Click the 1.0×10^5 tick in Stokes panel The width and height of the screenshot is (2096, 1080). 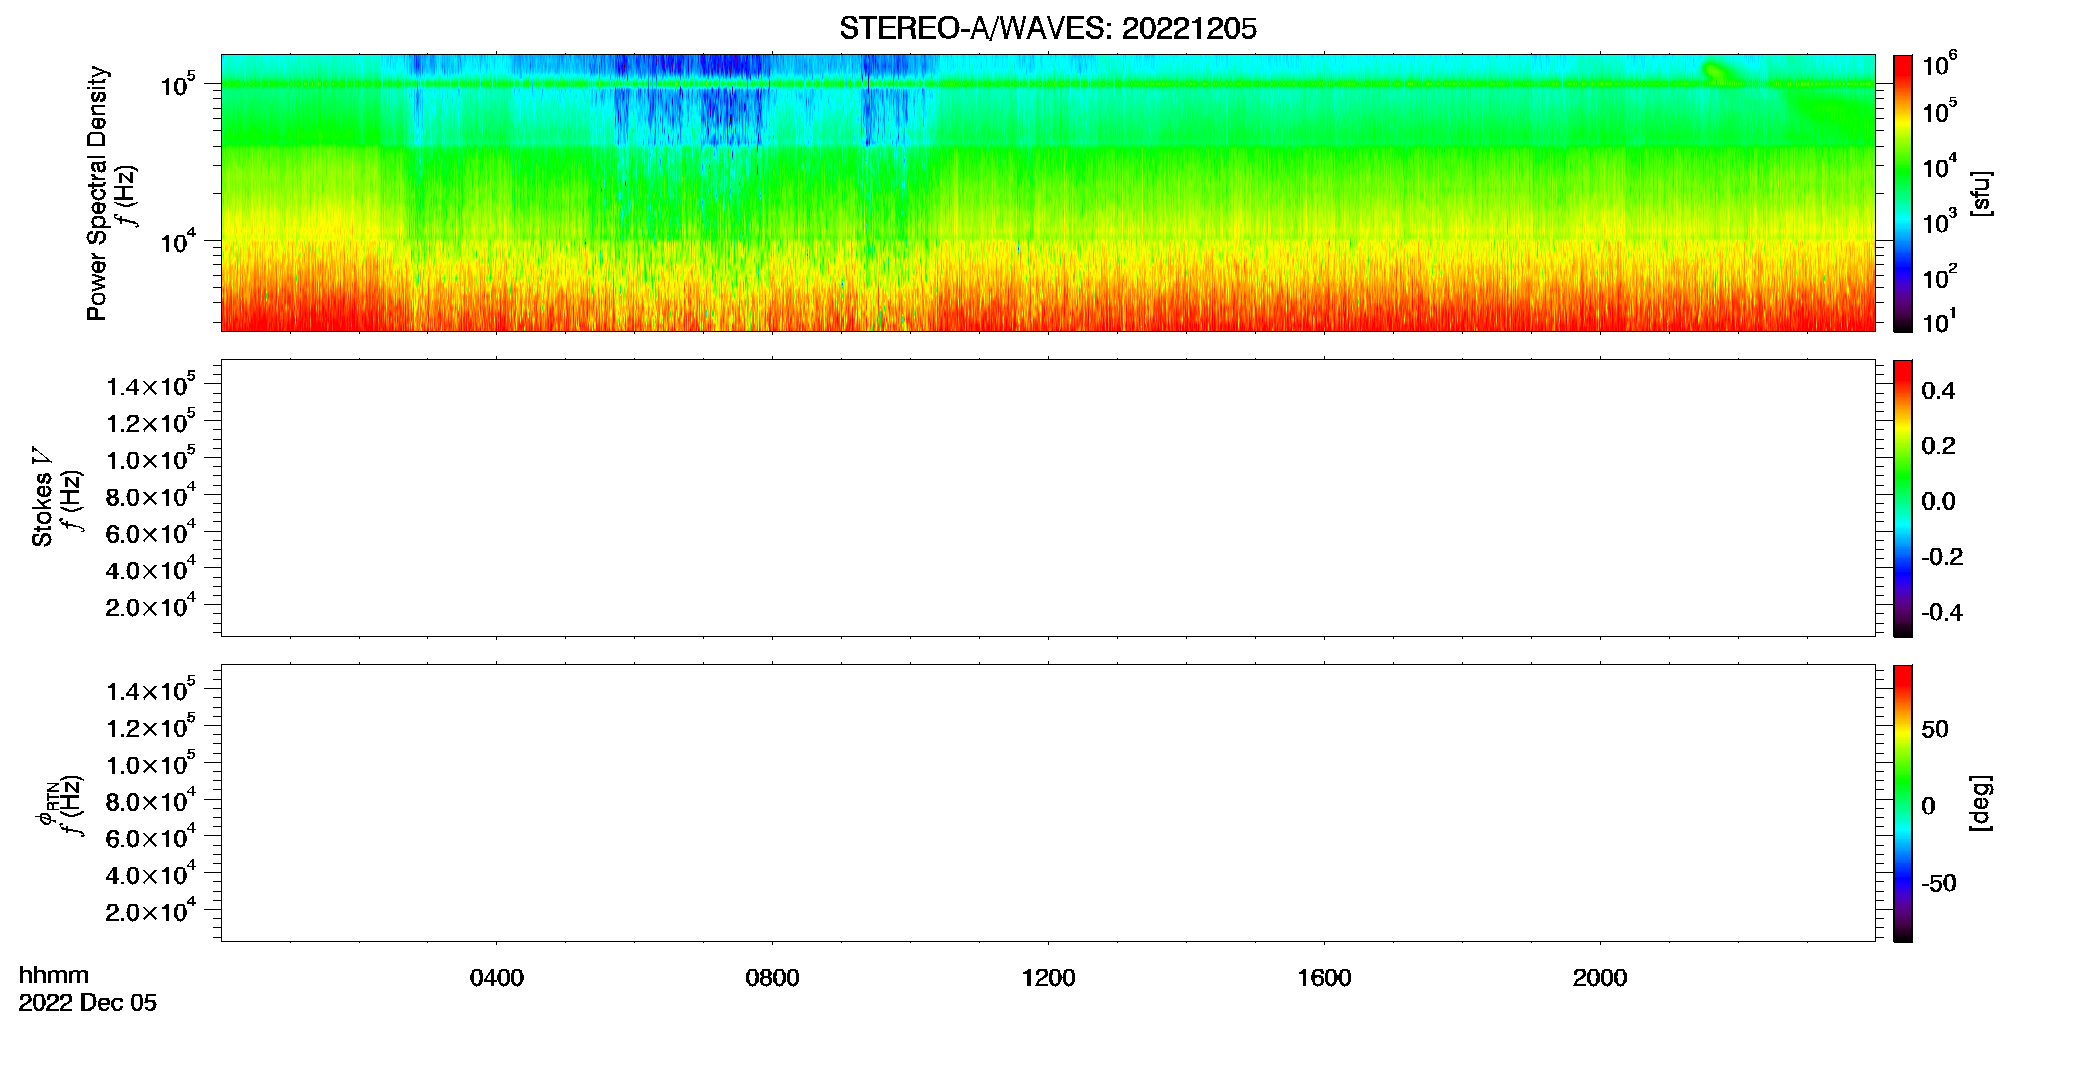(x=151, y=459)
